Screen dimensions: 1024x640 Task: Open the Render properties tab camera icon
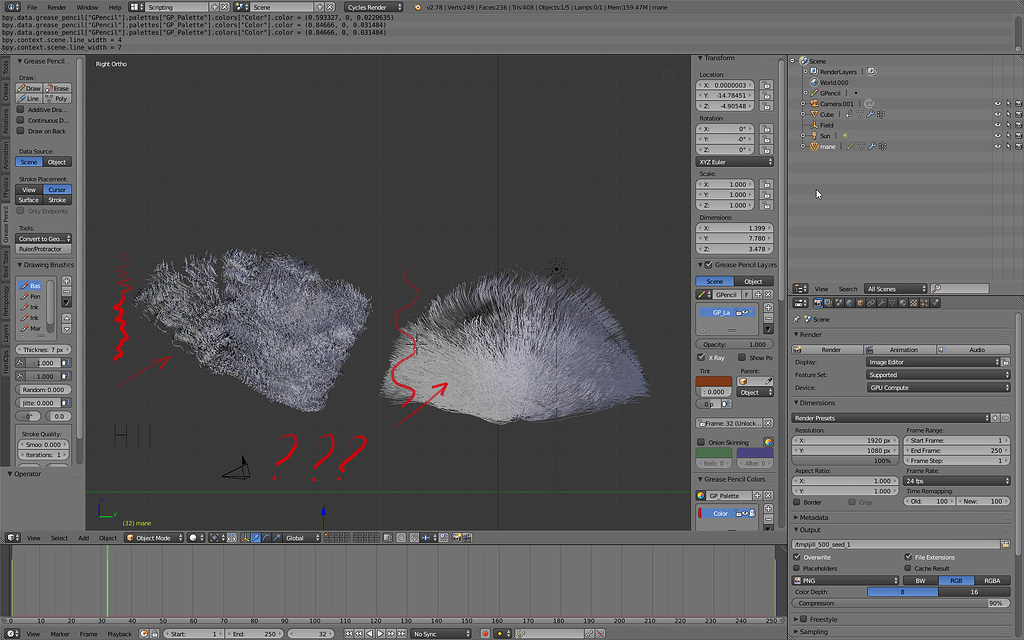click(818, 303)
